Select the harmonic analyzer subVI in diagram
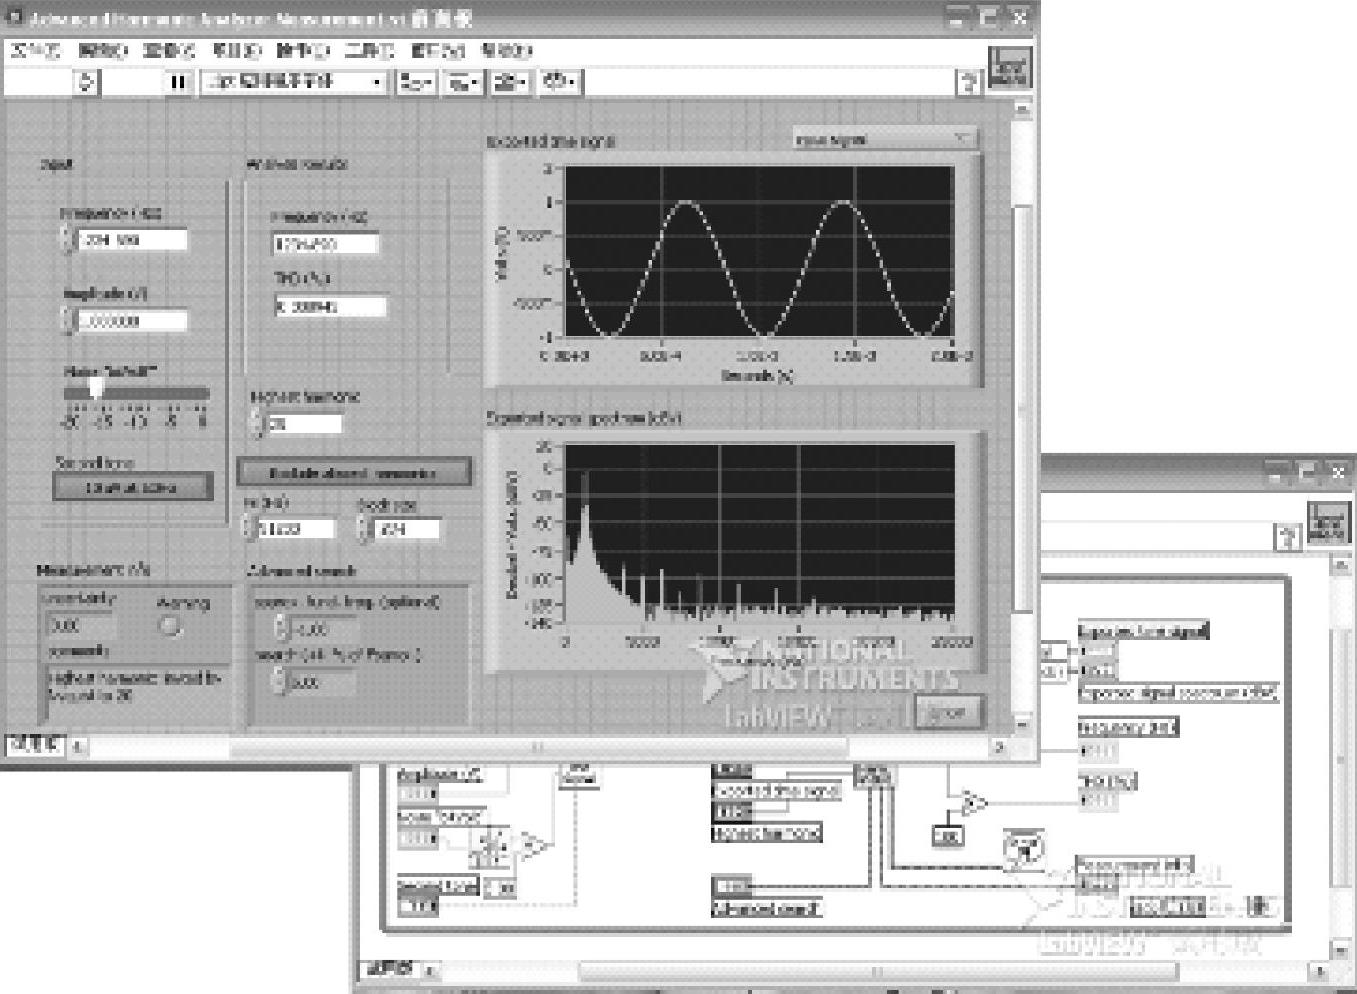1357x994 pixels. tap(875, 775)
